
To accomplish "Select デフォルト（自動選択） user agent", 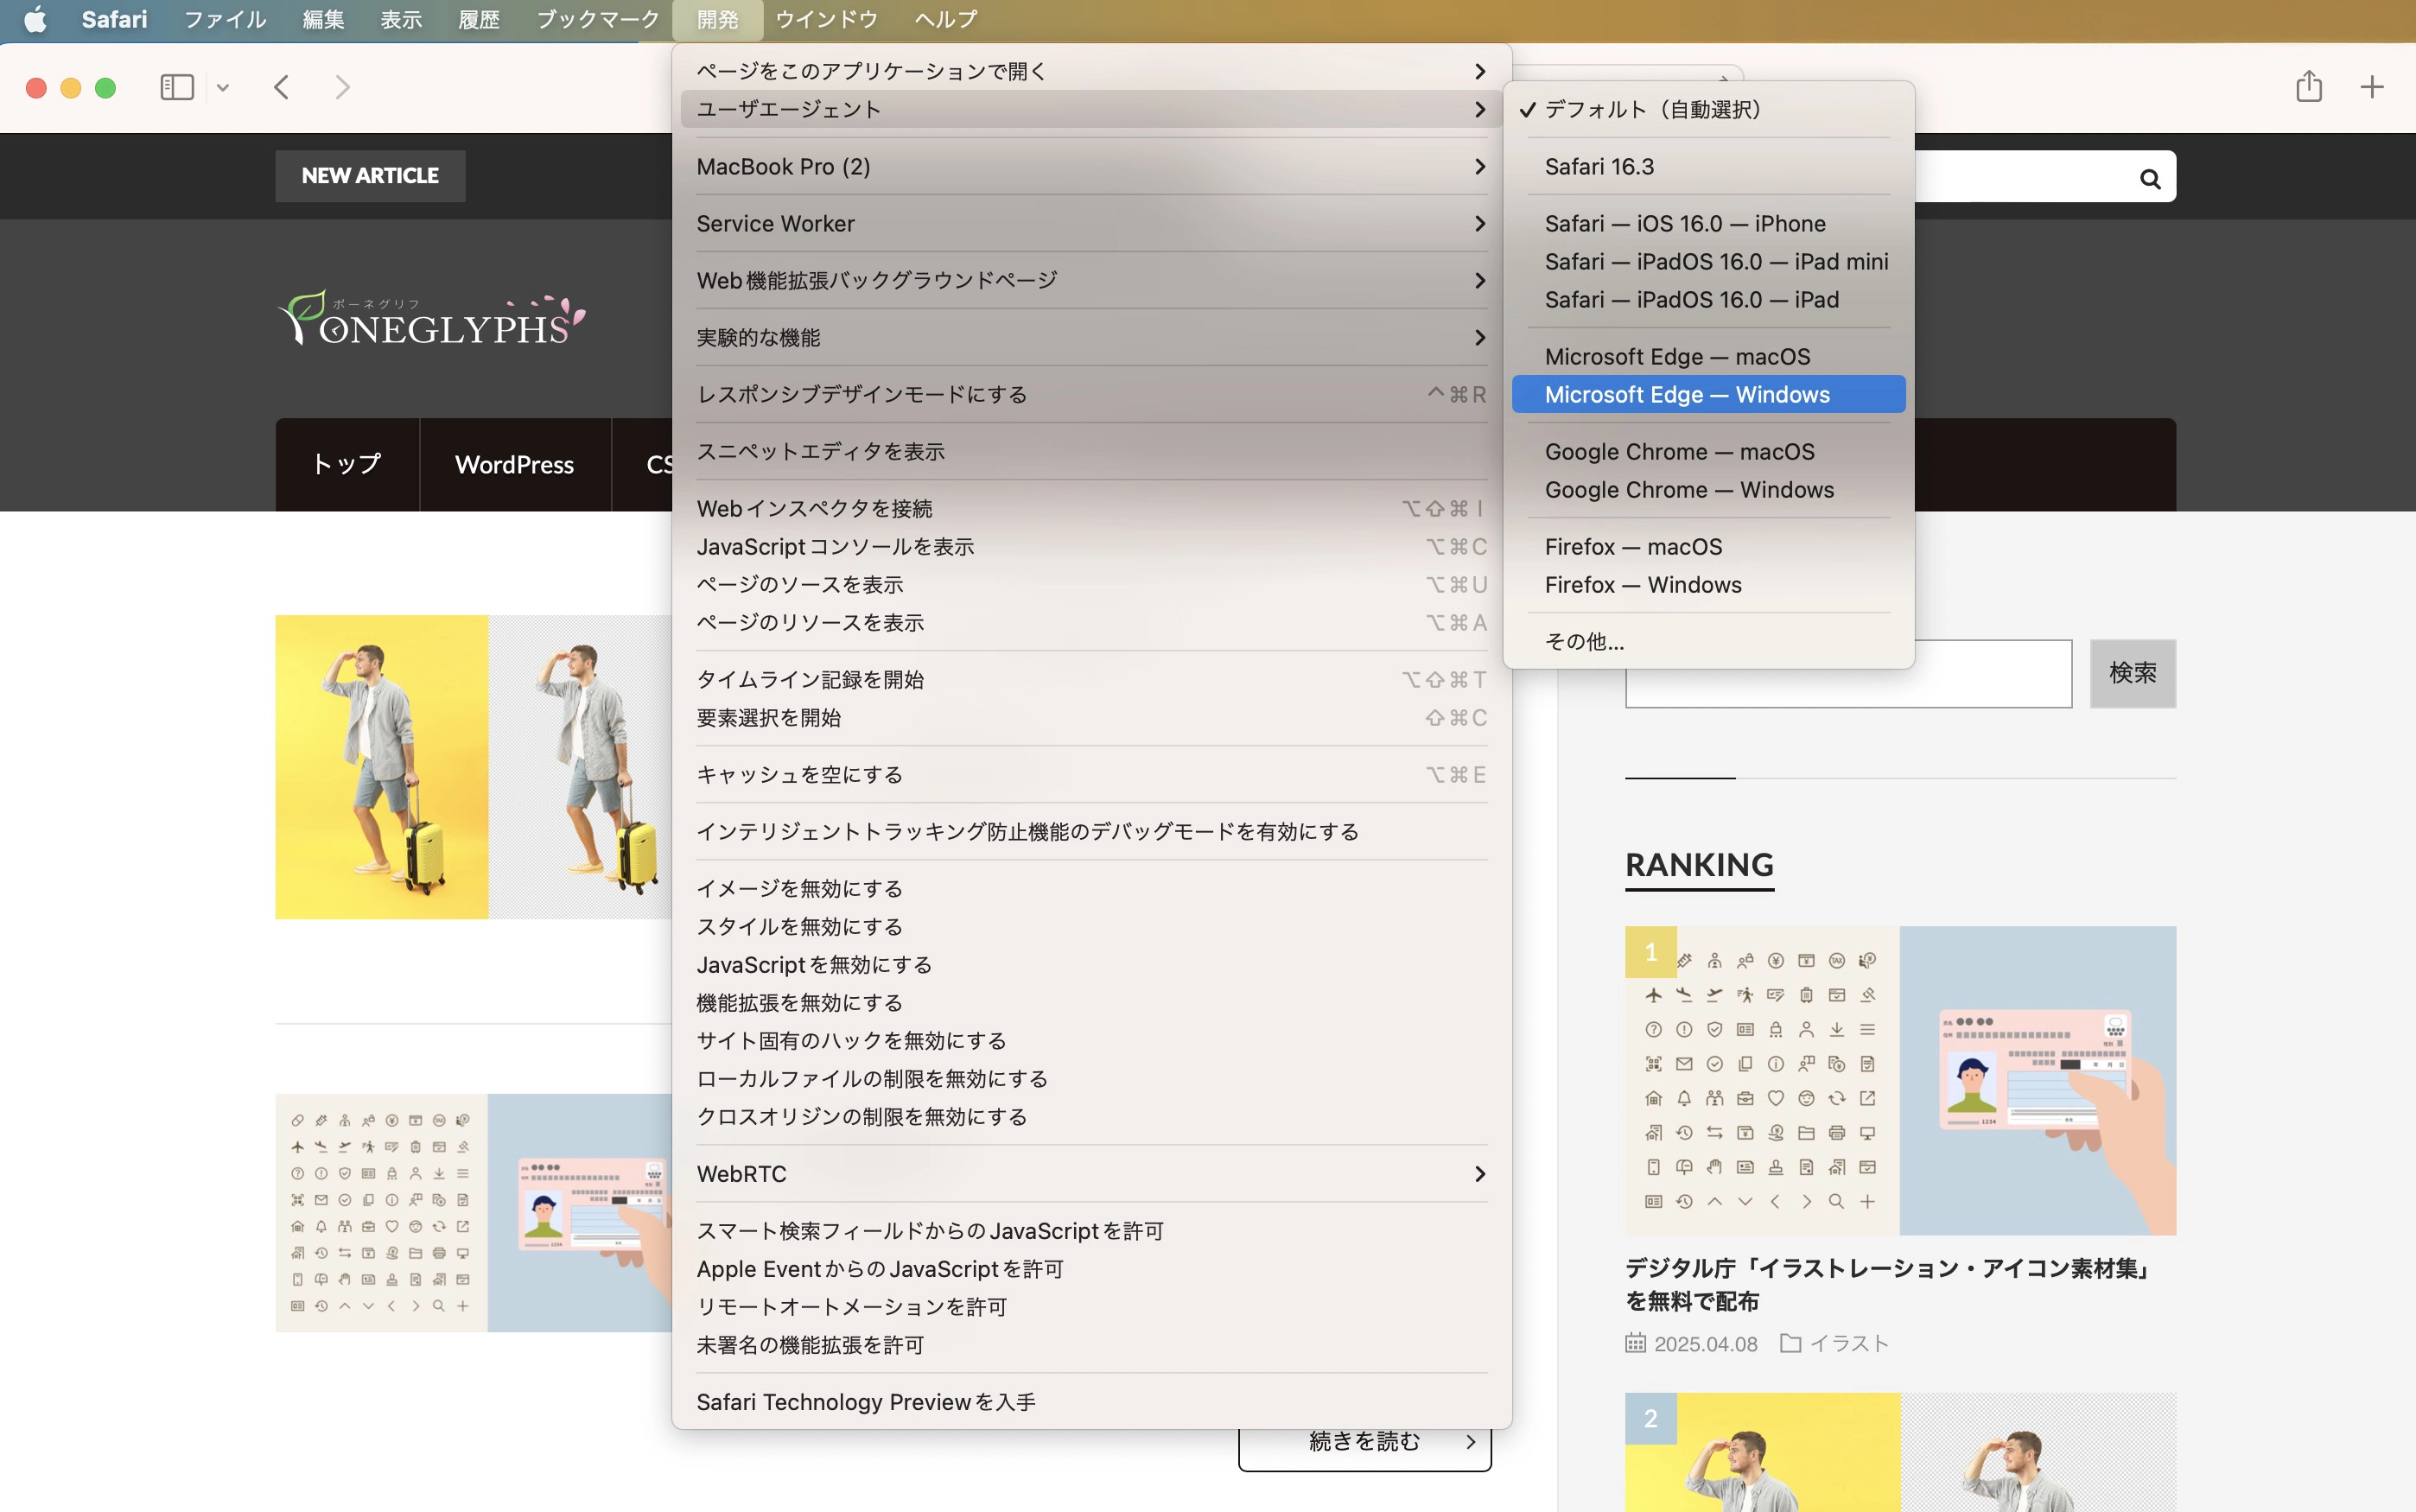I will click(x=1708, y=109).
